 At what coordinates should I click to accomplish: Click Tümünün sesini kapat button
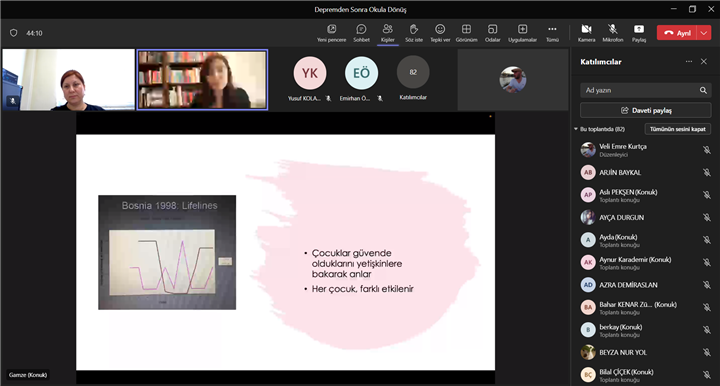678,129
